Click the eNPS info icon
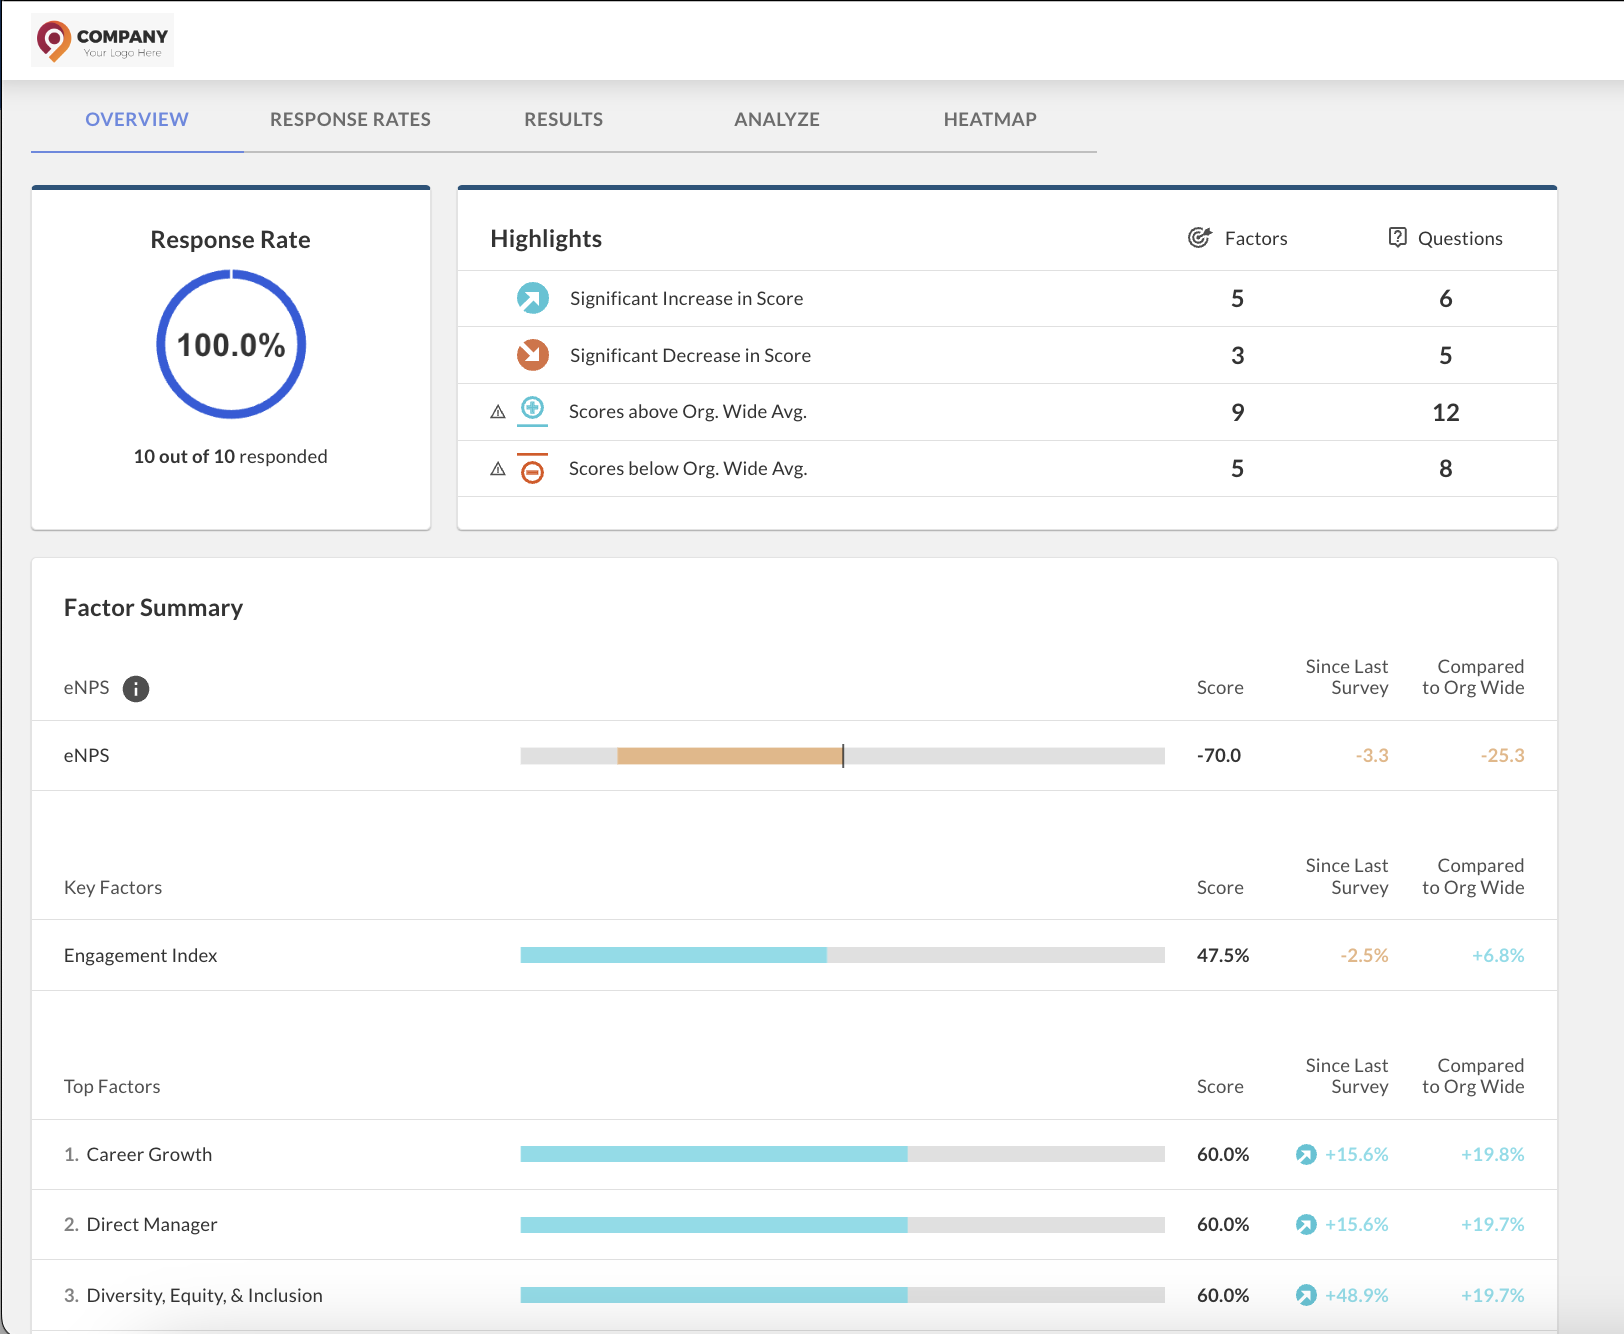 (136, 688)
